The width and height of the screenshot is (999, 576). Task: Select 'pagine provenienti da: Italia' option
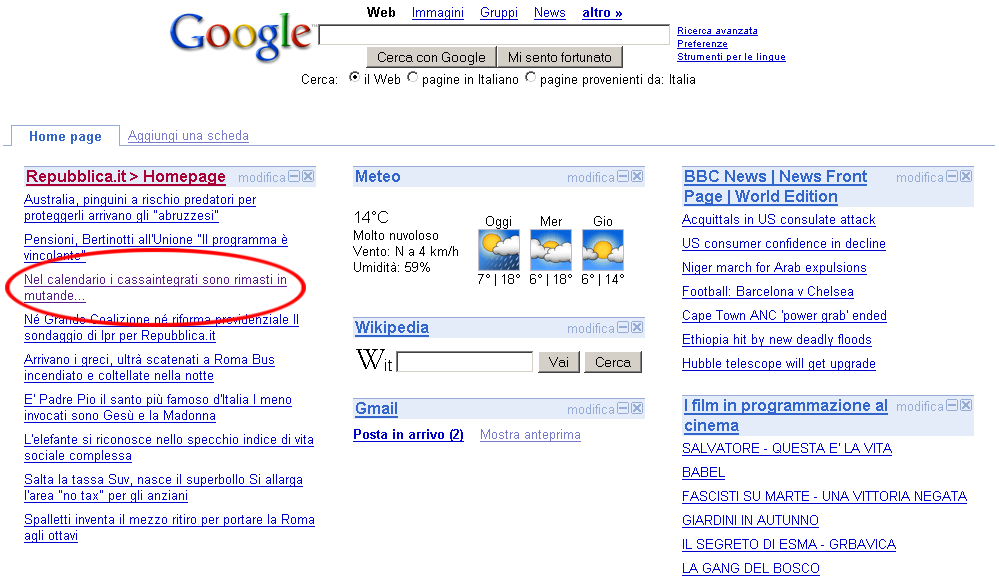coord(531,77)
